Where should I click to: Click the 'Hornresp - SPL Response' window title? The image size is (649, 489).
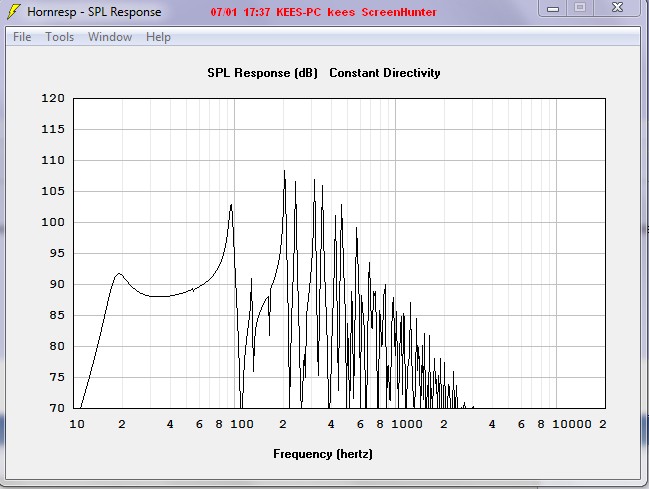click(94, 12)
